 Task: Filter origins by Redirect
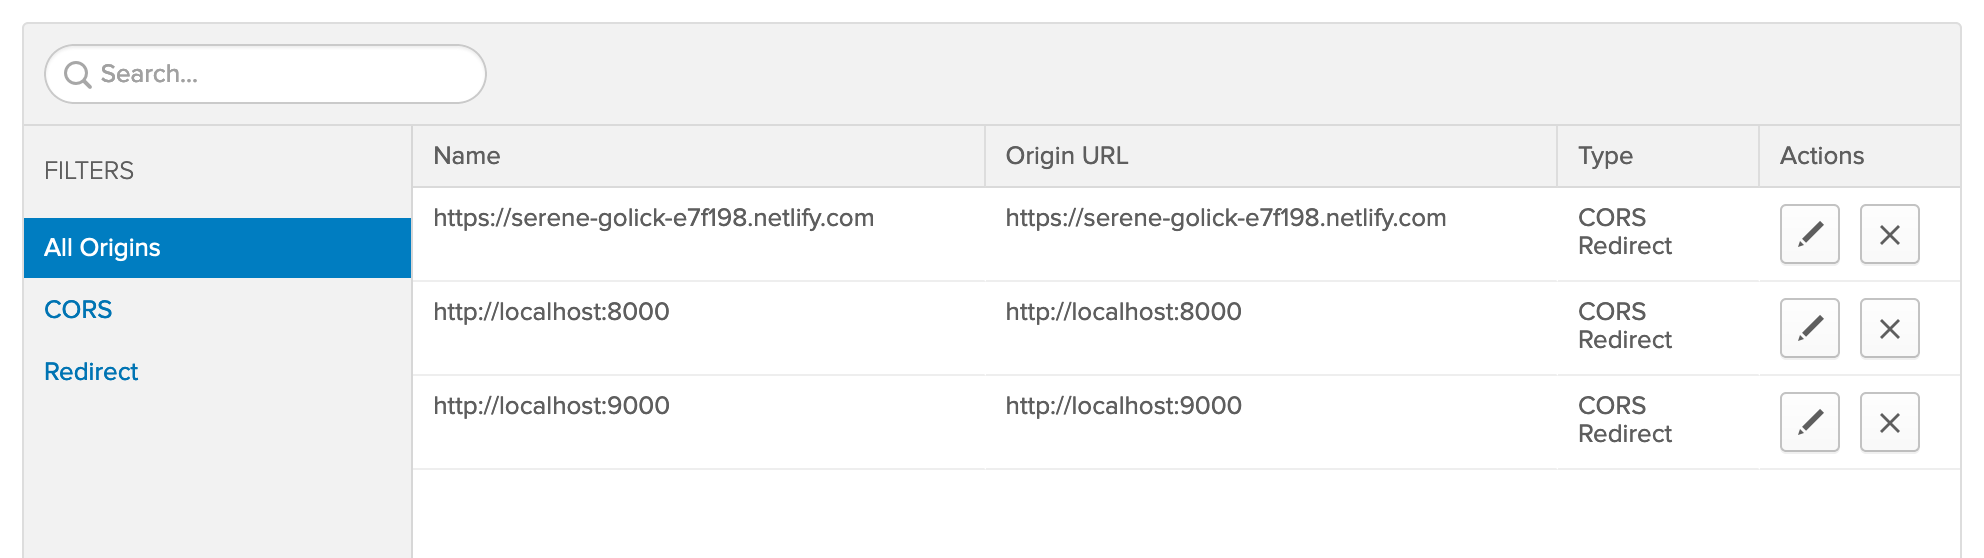click(91, 372)
